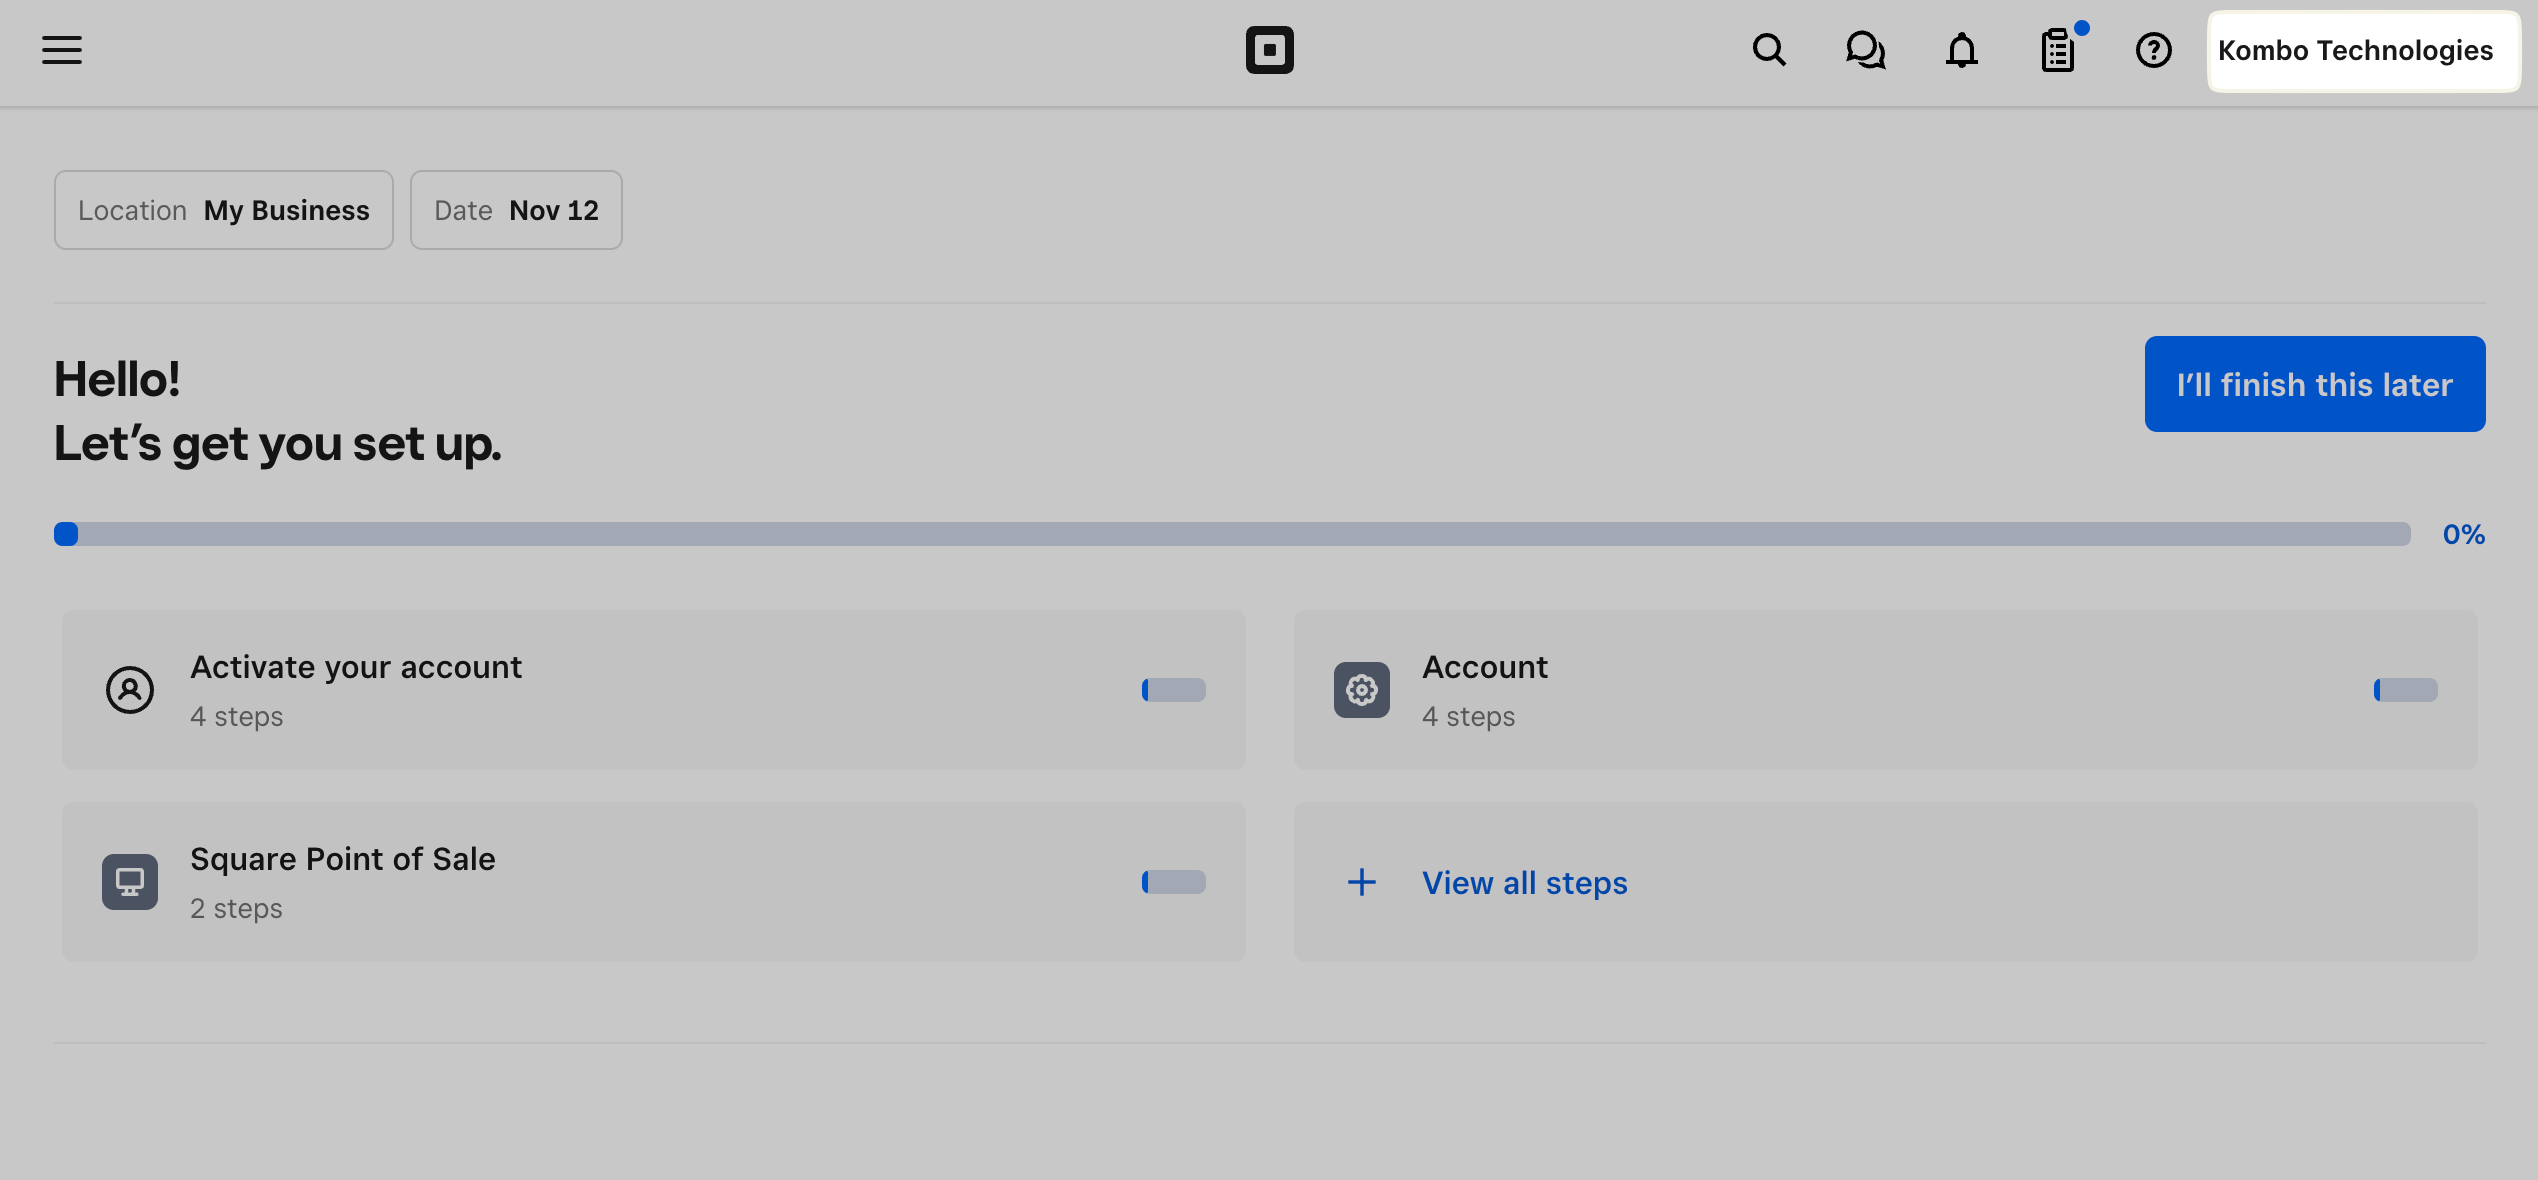Open the messages chat bubble icon
Screen dimensions: 2538x1180
click(1865, 50)
